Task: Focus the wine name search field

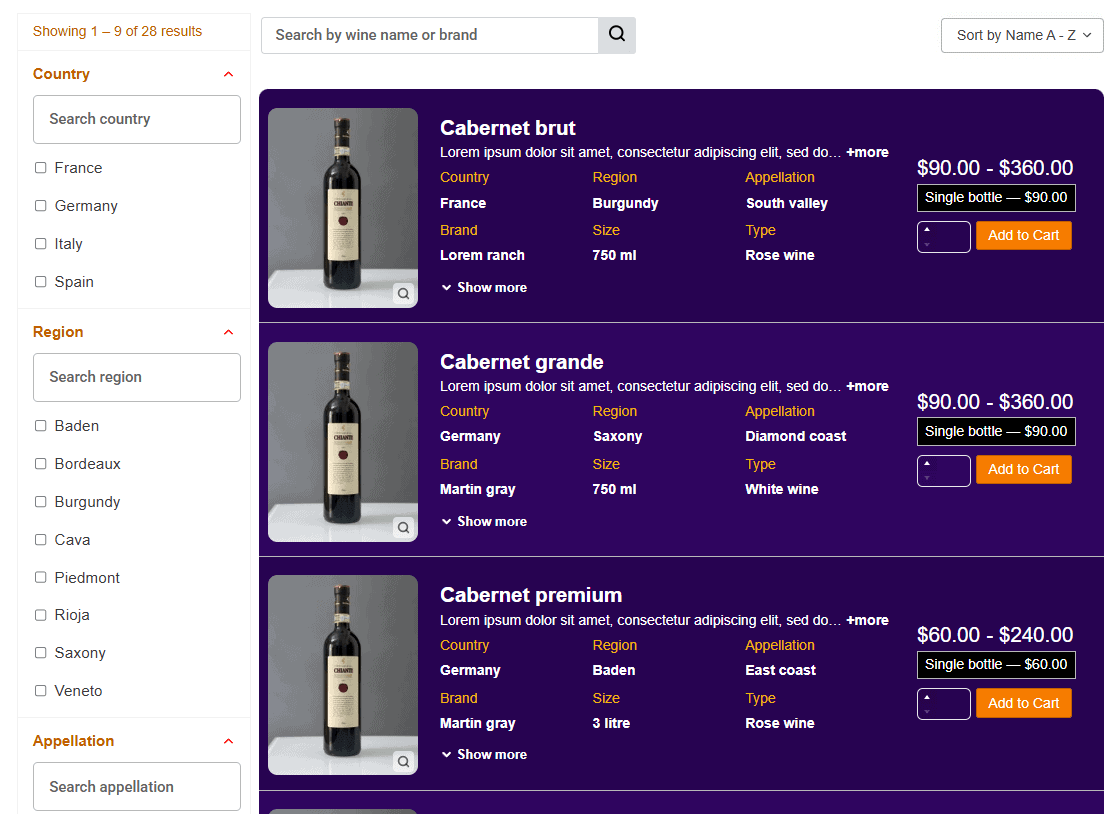Action: point(430,35)
